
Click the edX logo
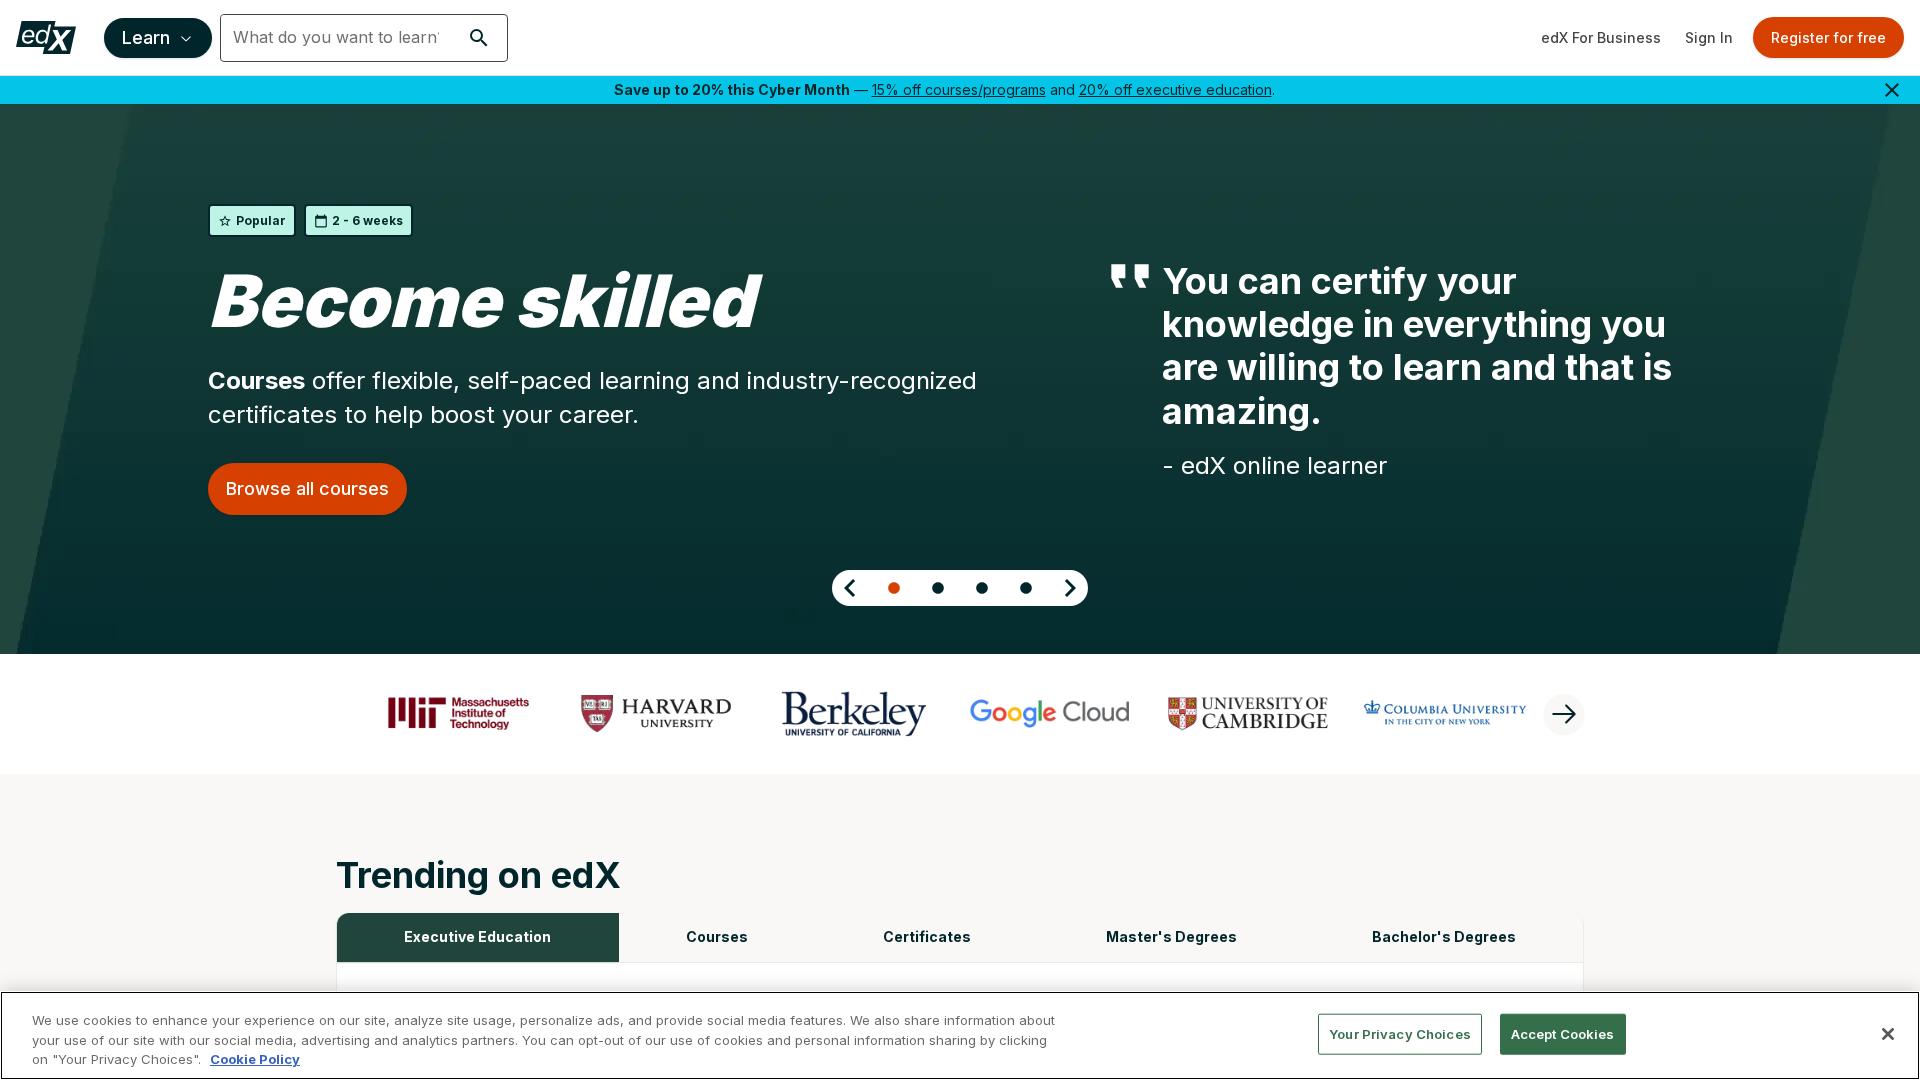tap(46, 38)
